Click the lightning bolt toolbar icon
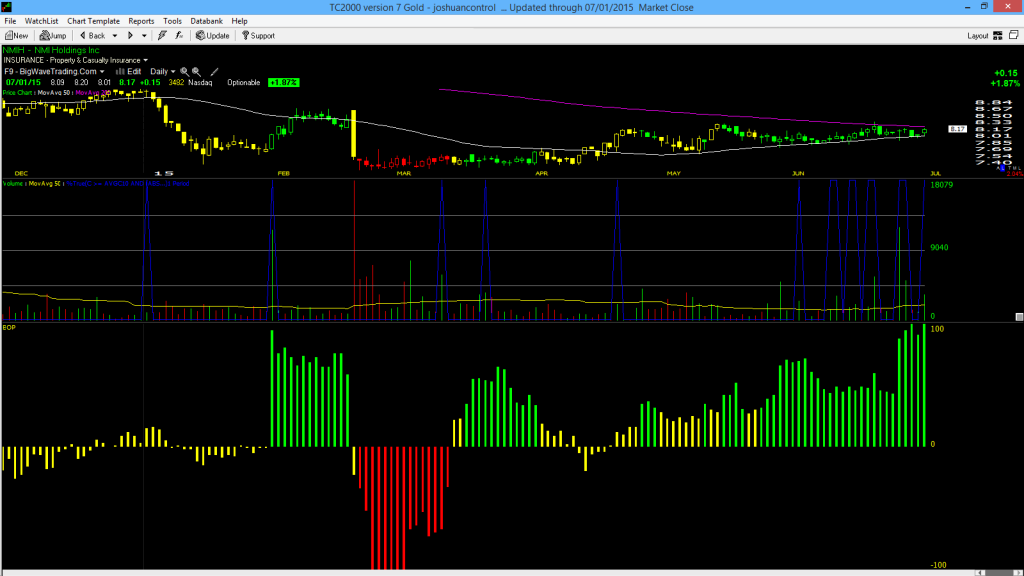Image resolution: width=1024 pixels, height=576 pixels. coord(162,35)
